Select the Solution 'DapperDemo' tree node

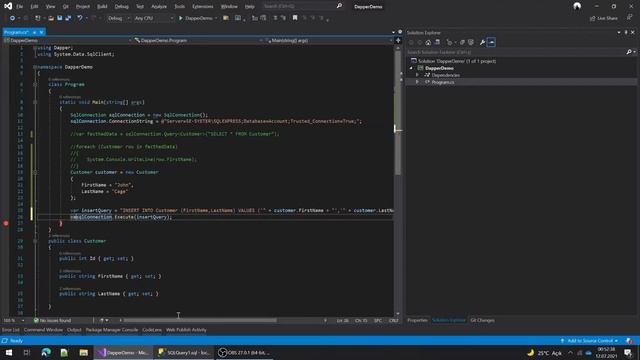click(x=453, y=61)
